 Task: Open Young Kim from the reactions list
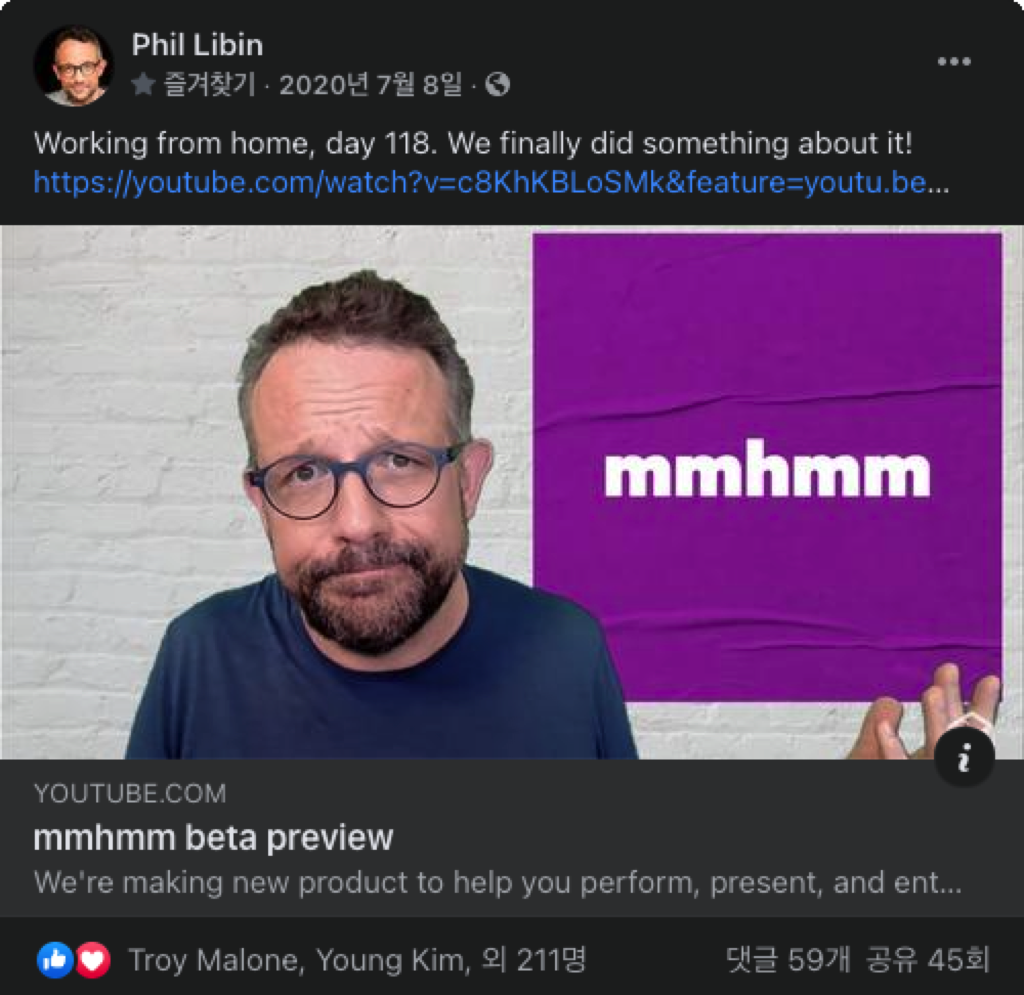(391, 960)
